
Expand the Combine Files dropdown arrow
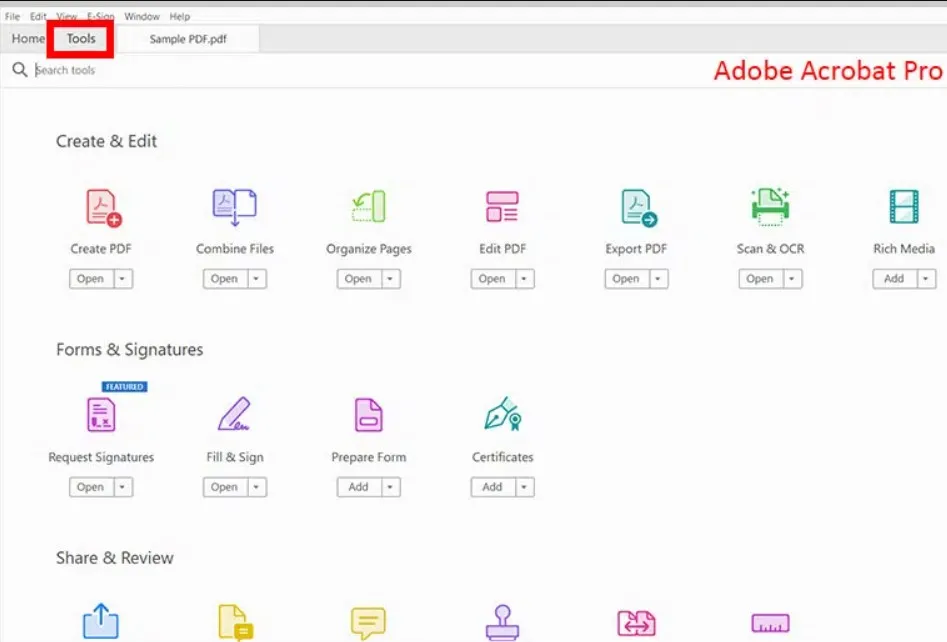pyautogui.click(x=257, y=279)
